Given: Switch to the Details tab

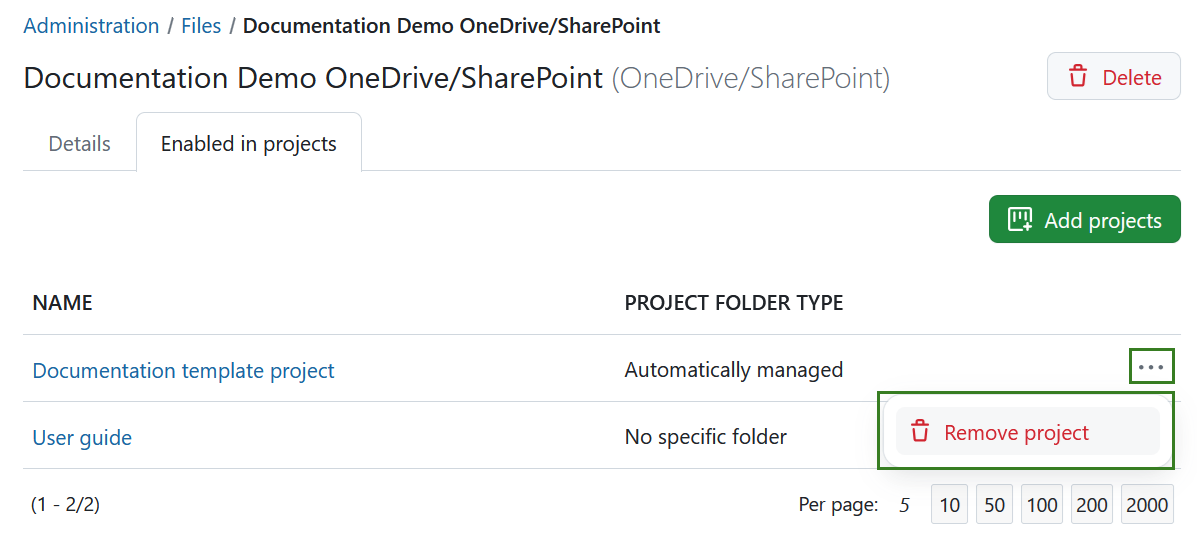Looking at the screenshot, I should pos(79,144).
